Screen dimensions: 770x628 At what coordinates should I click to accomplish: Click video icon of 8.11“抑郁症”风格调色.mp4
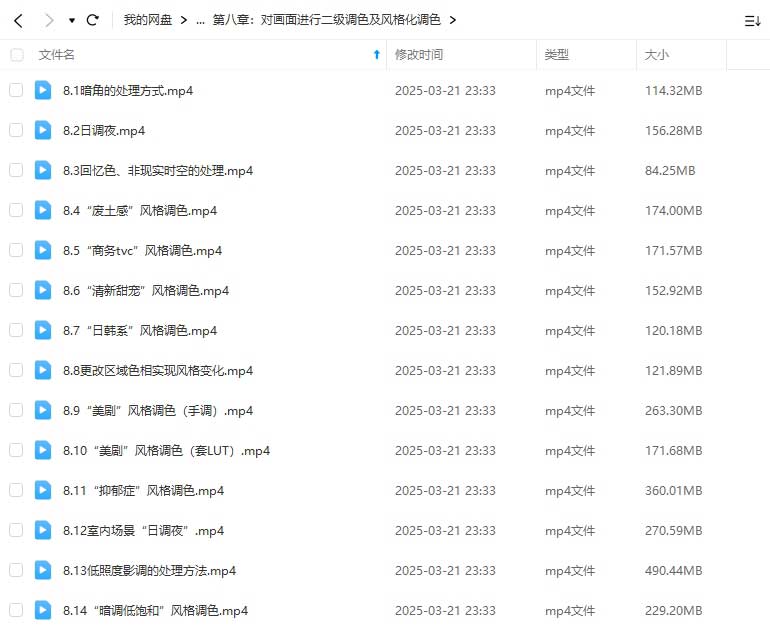43,490
